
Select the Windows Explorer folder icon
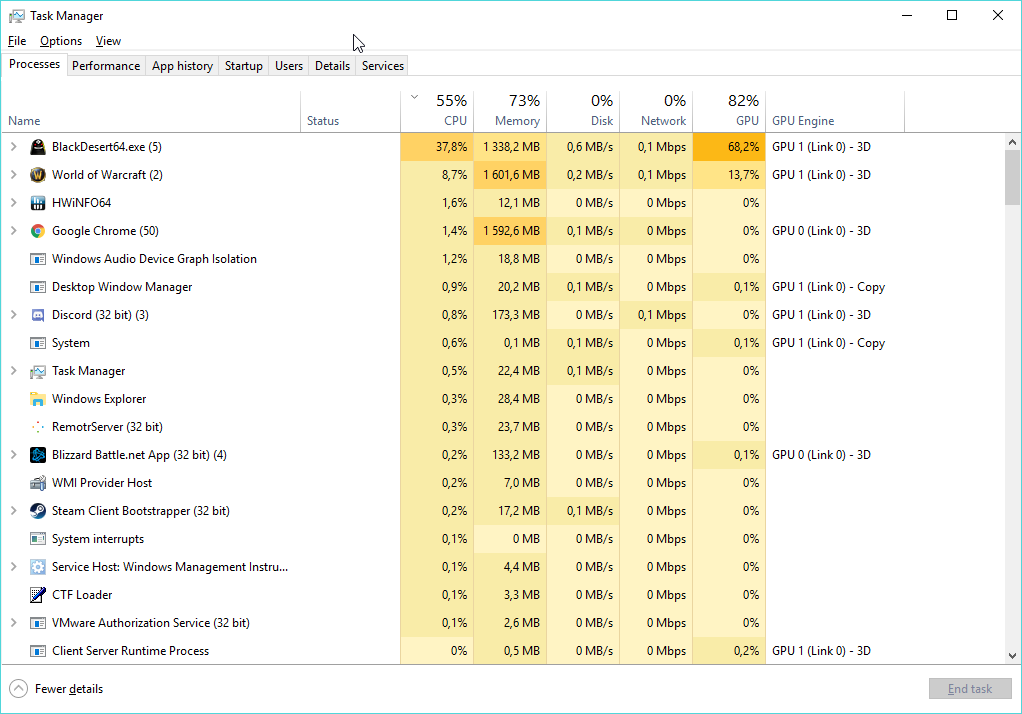38,399
